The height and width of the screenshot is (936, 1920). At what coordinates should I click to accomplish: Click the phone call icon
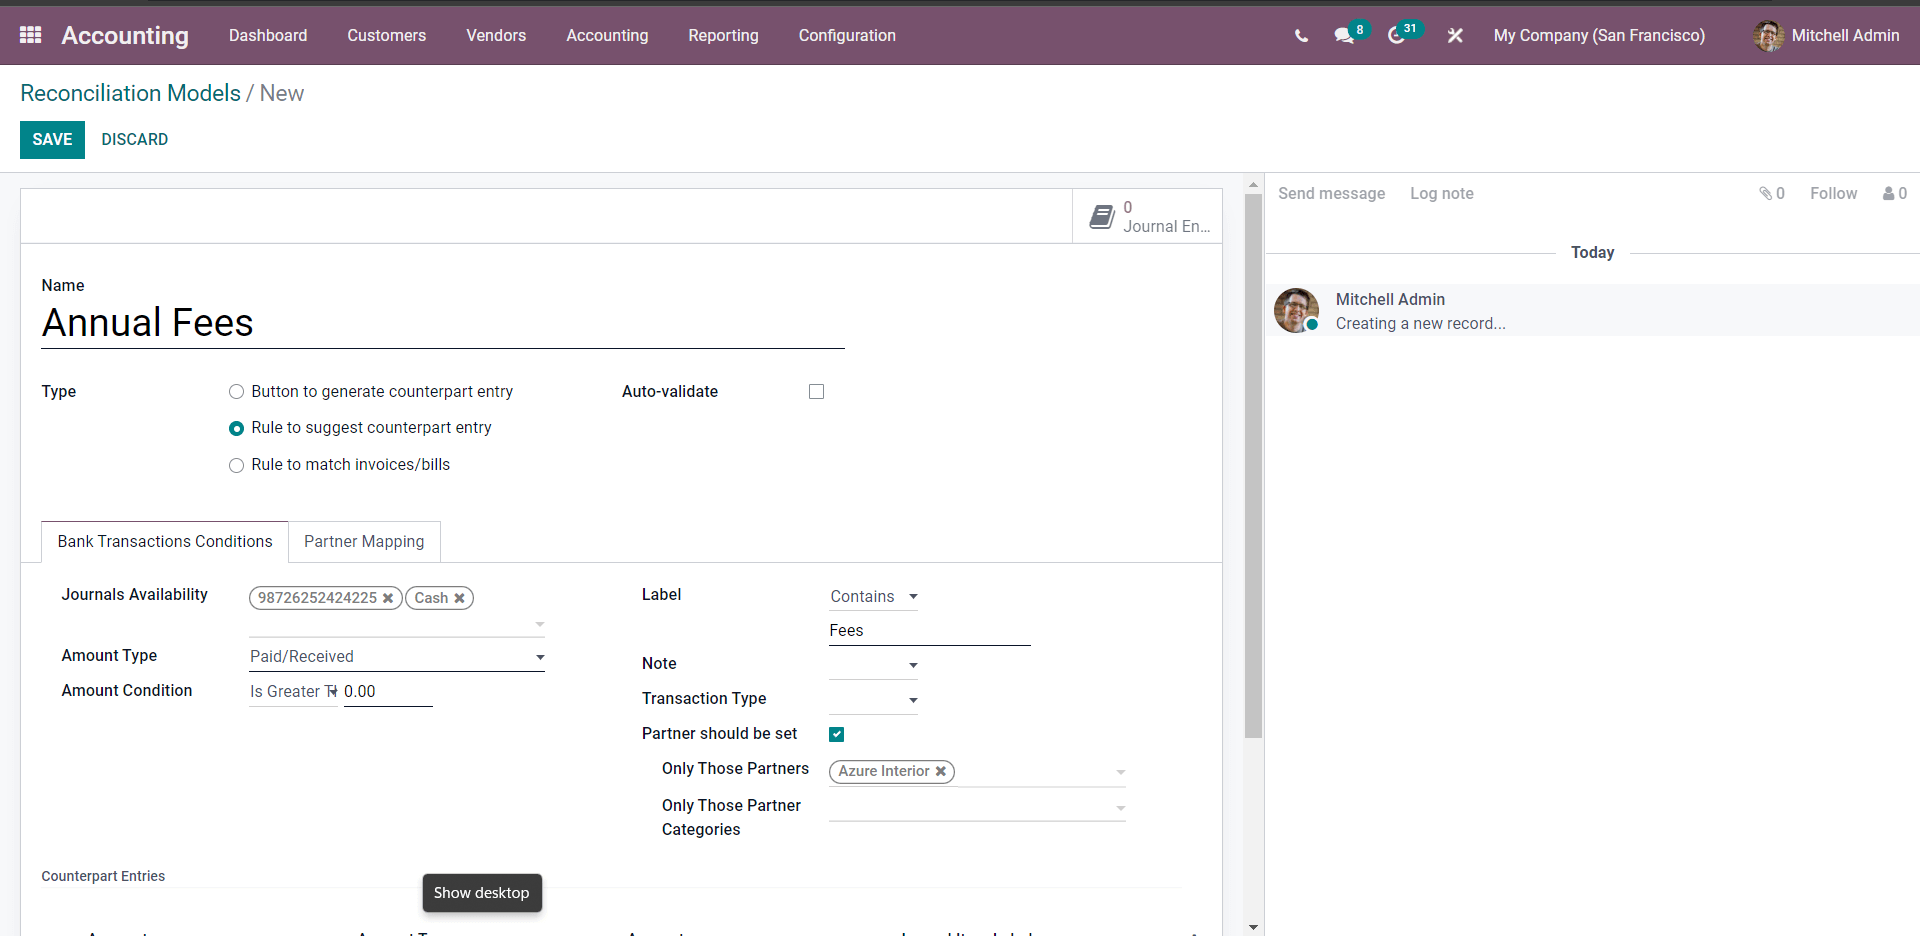[1301, 36]
